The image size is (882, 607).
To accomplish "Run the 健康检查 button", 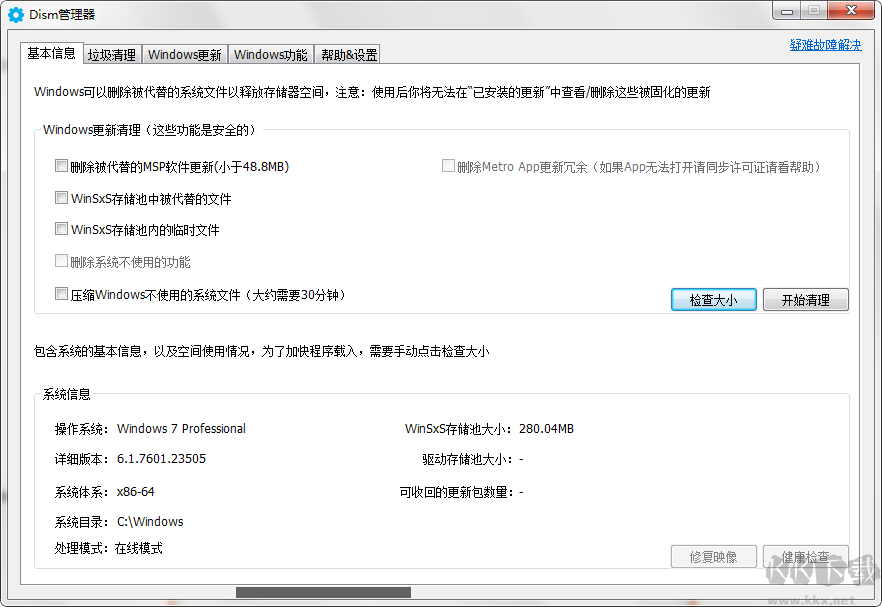I will coord(806,557).
